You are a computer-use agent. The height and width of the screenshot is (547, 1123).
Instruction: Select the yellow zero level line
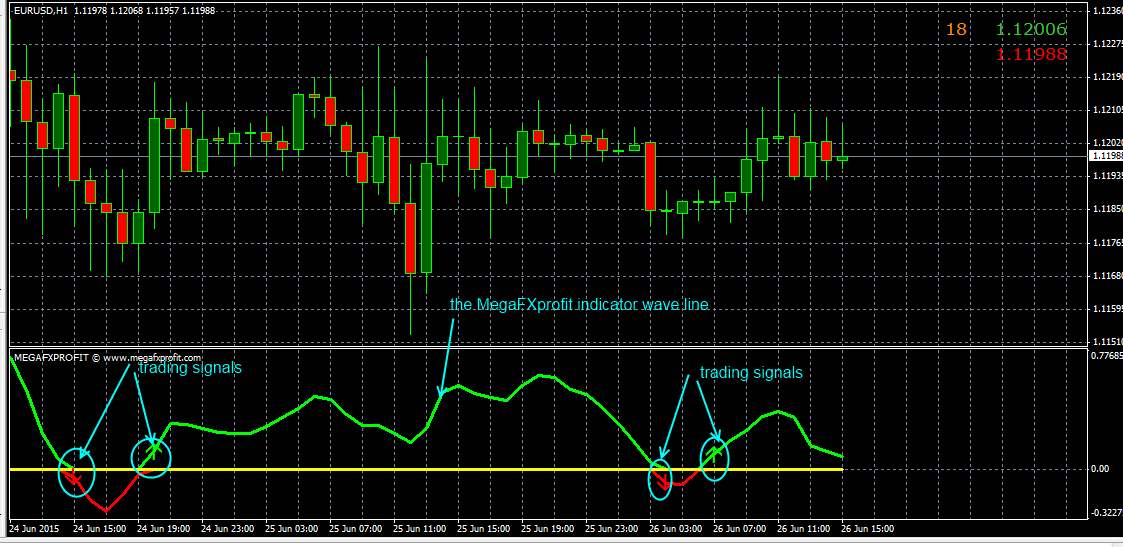(400, 469)
